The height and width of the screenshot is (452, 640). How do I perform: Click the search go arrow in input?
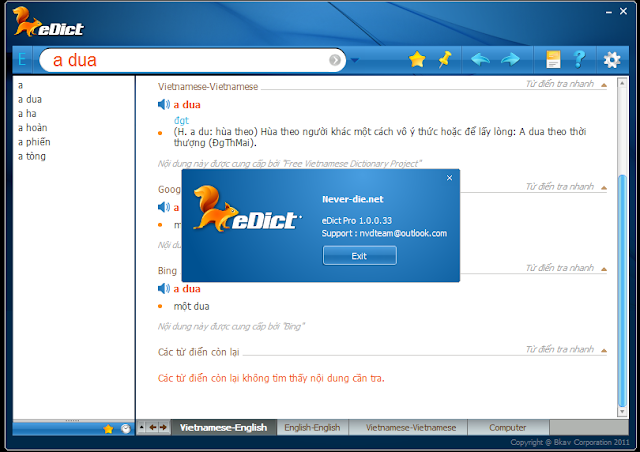pos(335,60)
